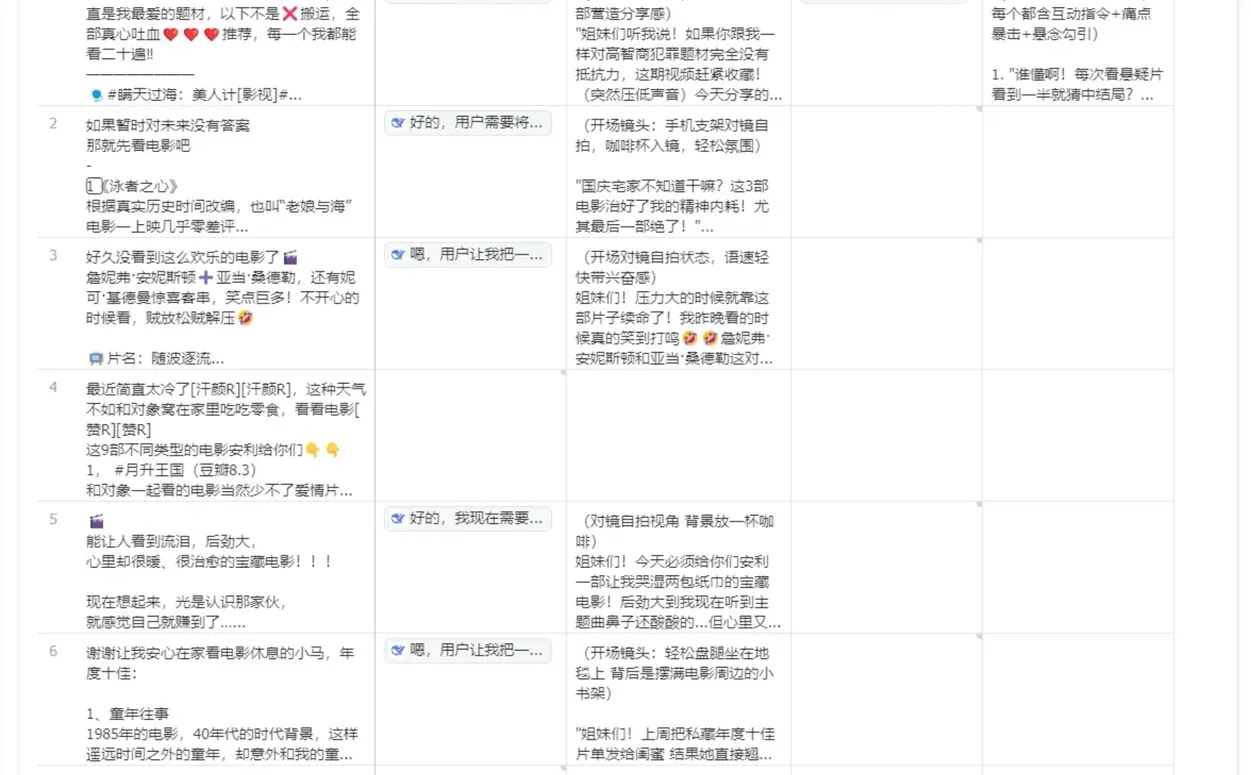The height and width of the screenshot is (775, 1251).
Task: Expand the blue corner triangle on row 2's script cell
Action: coord(782,234)
